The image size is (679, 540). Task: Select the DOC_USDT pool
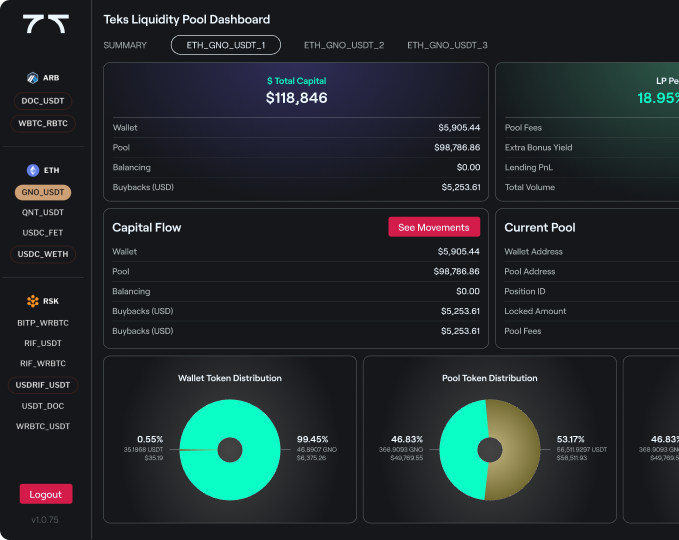pos(45,101)
